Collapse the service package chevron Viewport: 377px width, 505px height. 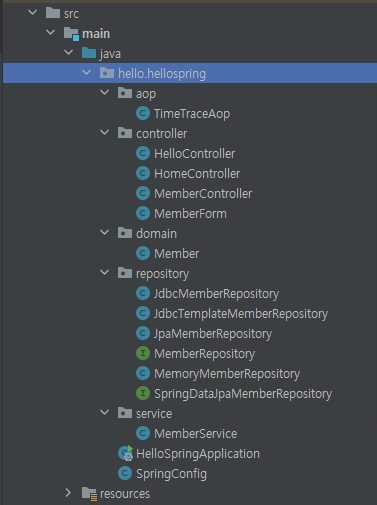105,413
